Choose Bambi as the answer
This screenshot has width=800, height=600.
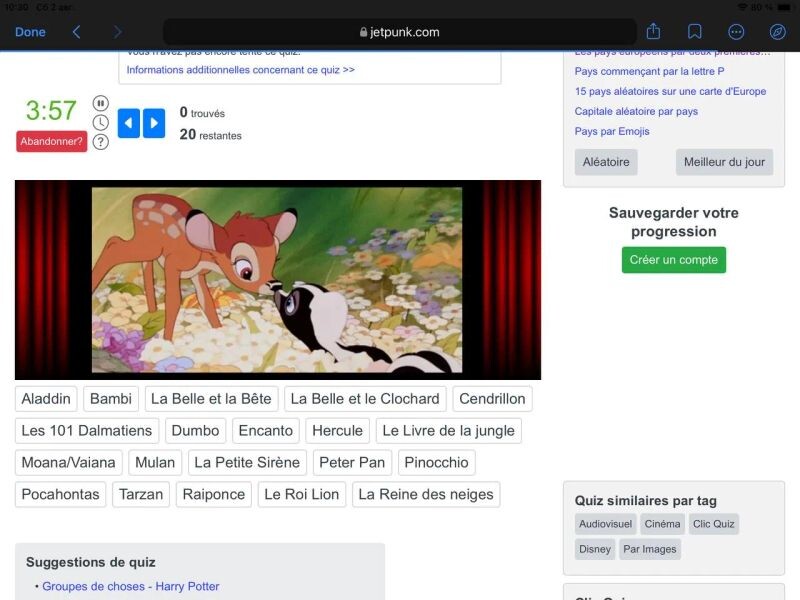[x=111, y=399]
